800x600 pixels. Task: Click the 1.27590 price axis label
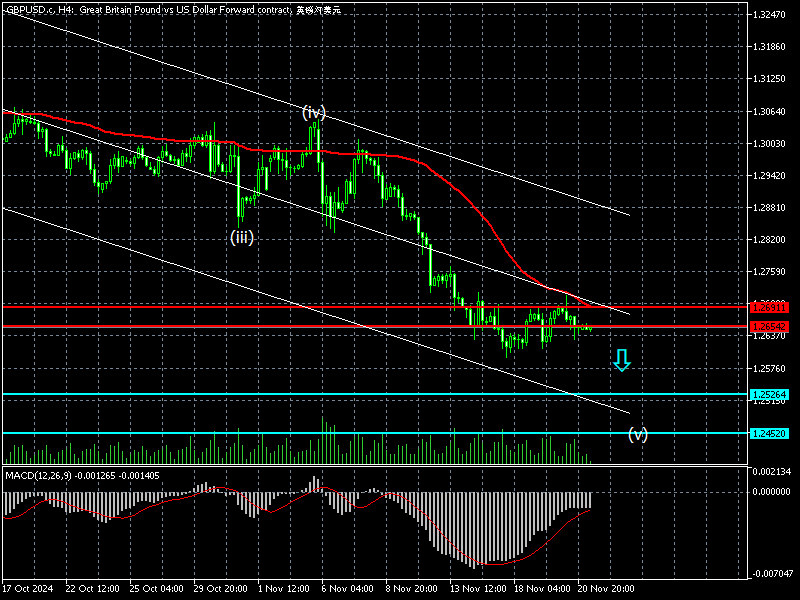pyautogui.click(x=769, y=272)
